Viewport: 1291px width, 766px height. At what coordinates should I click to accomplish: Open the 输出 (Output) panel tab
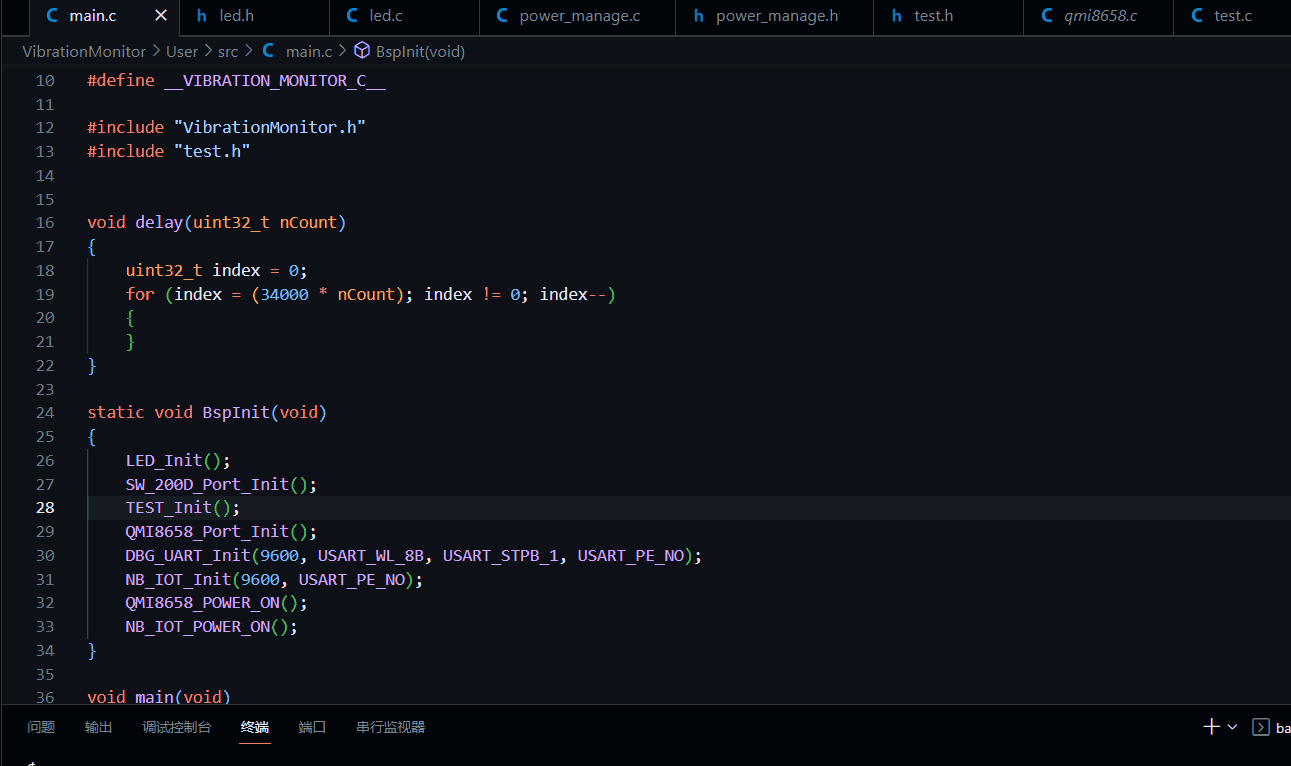coord(99,727)
